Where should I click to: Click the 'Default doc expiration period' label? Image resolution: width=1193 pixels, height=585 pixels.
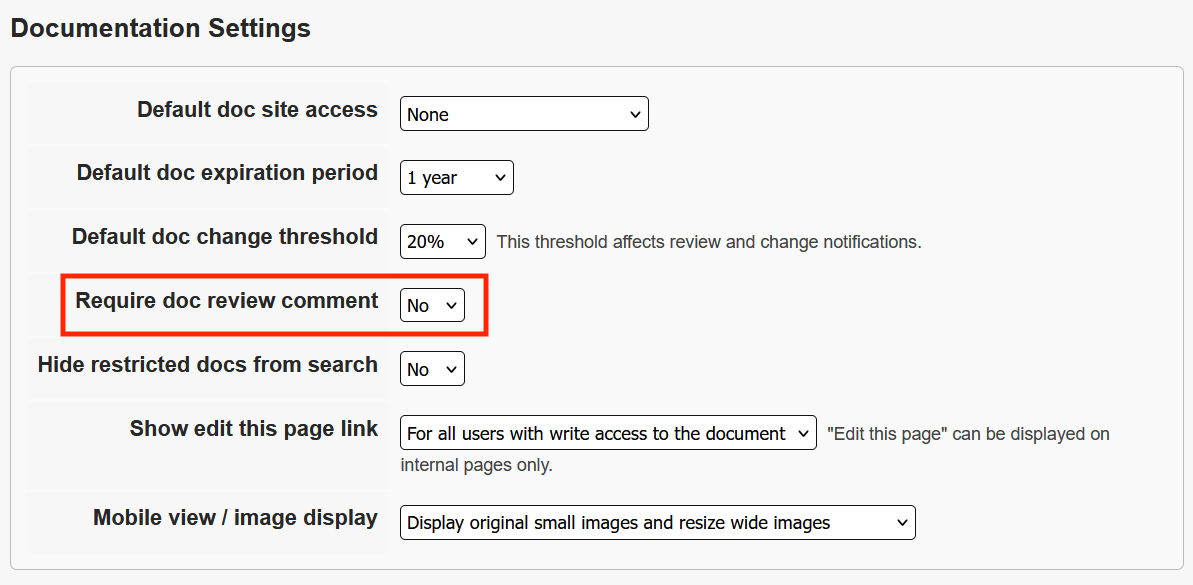227,173
